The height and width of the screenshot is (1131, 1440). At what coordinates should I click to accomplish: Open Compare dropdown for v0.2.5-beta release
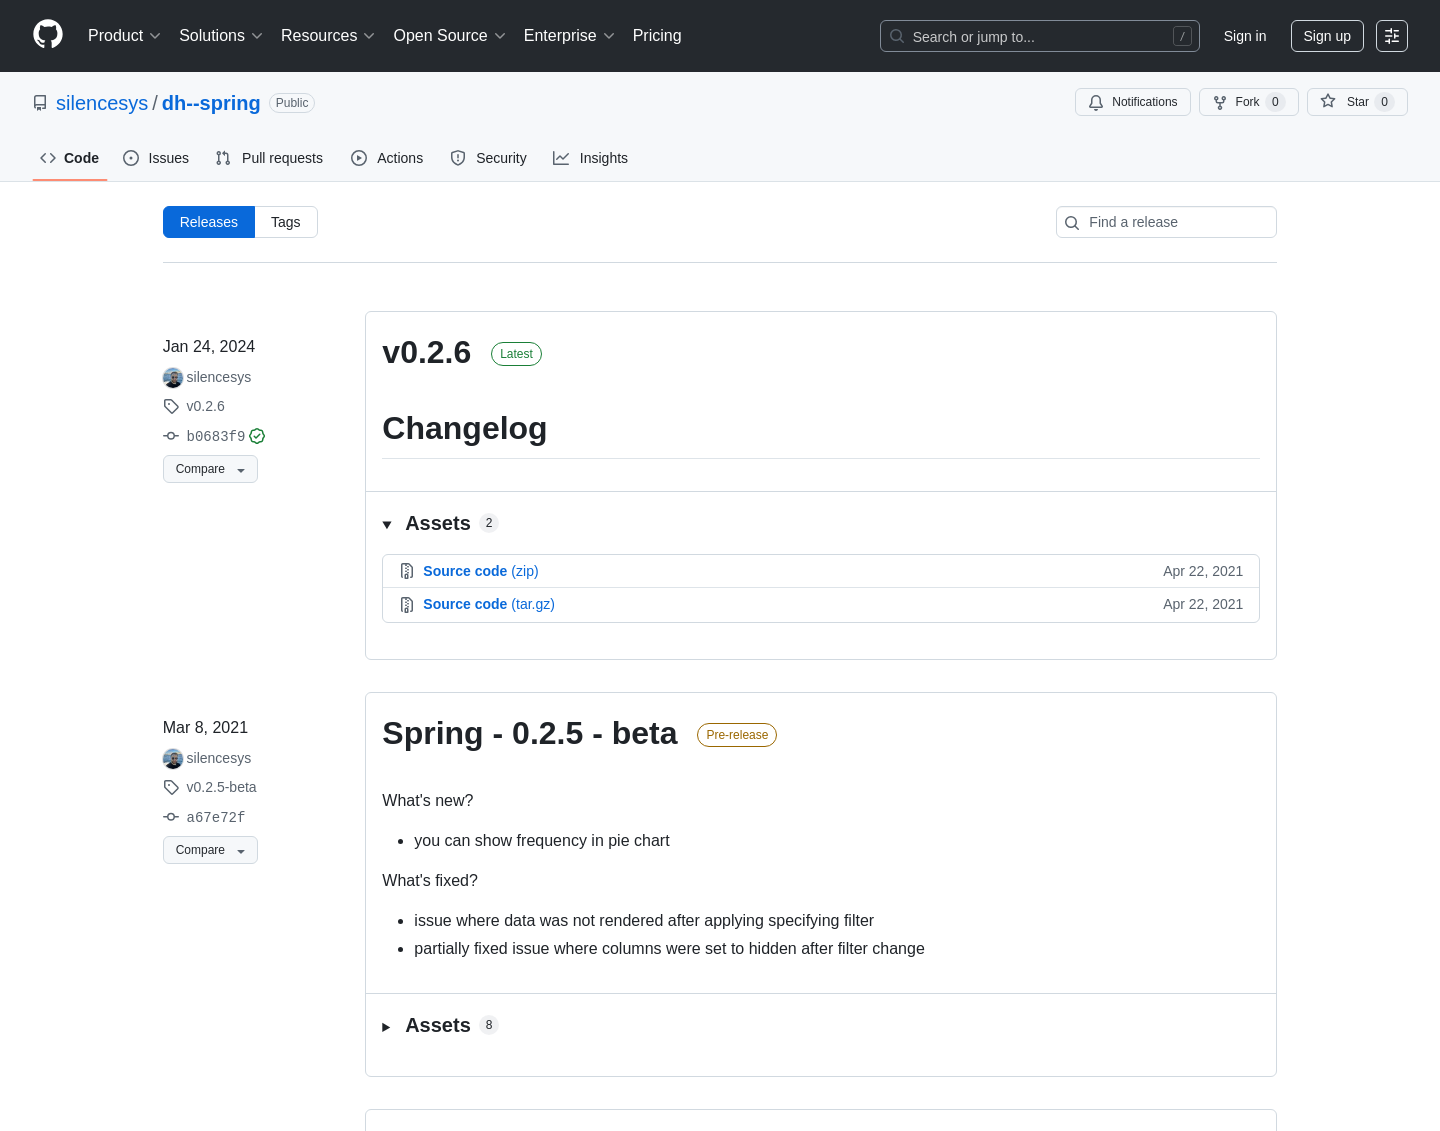click(210, 850)
